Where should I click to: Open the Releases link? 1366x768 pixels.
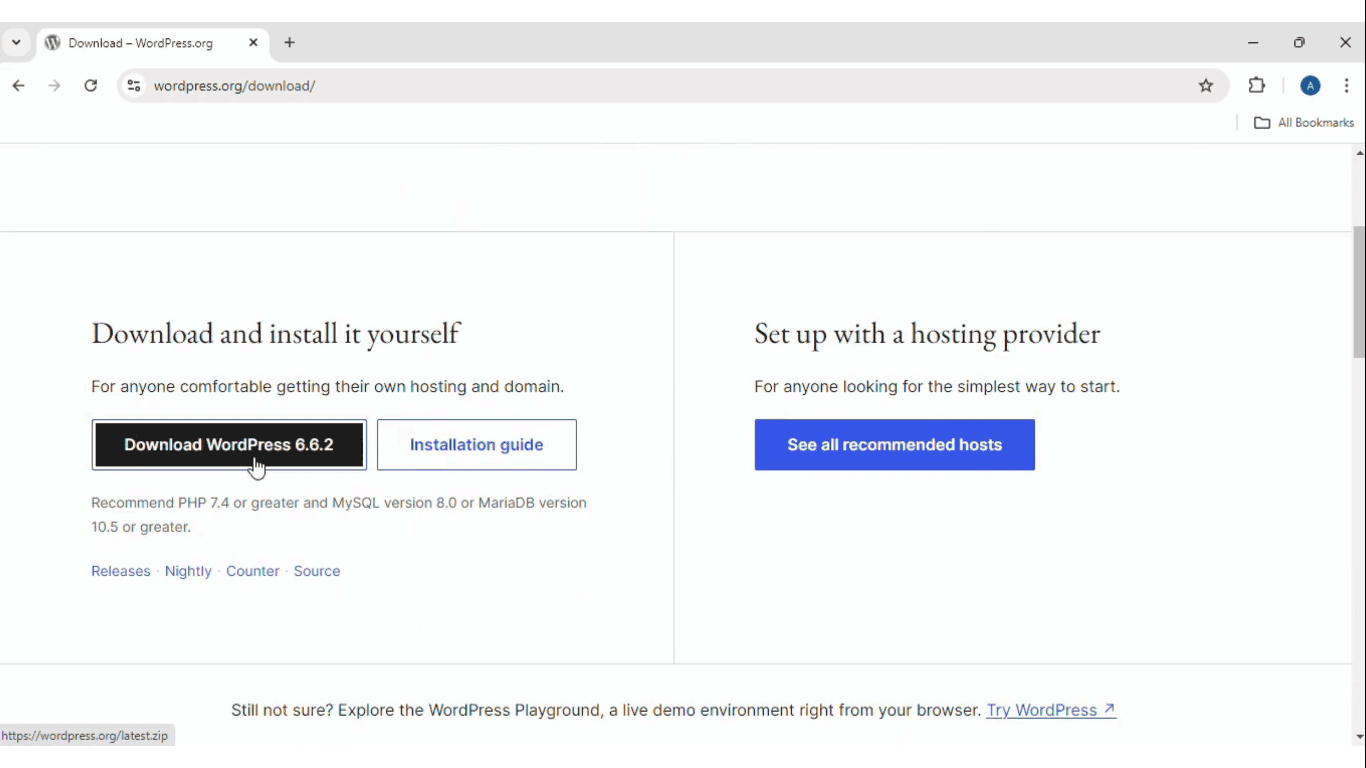point(121,571)
